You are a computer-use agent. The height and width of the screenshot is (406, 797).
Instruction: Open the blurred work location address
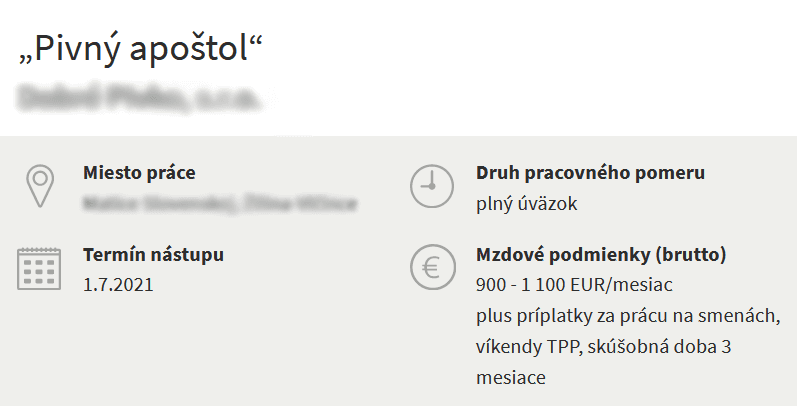tap(220, 205)
